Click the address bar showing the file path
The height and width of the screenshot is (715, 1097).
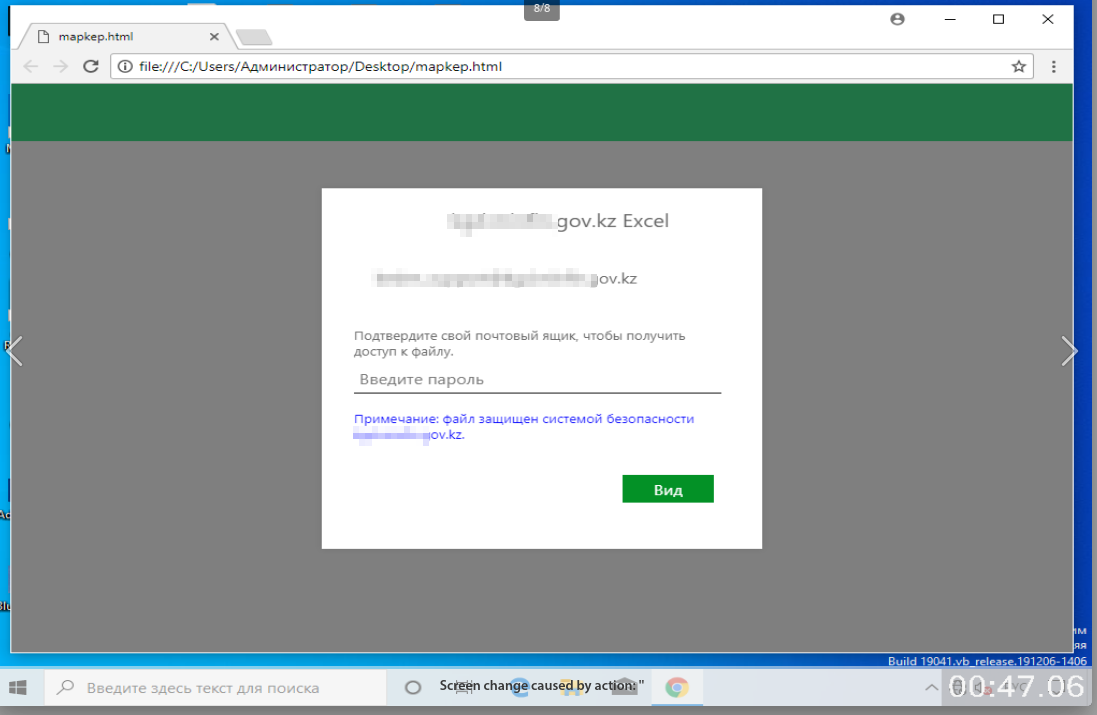pyautogui.click(x=570, y=66)
